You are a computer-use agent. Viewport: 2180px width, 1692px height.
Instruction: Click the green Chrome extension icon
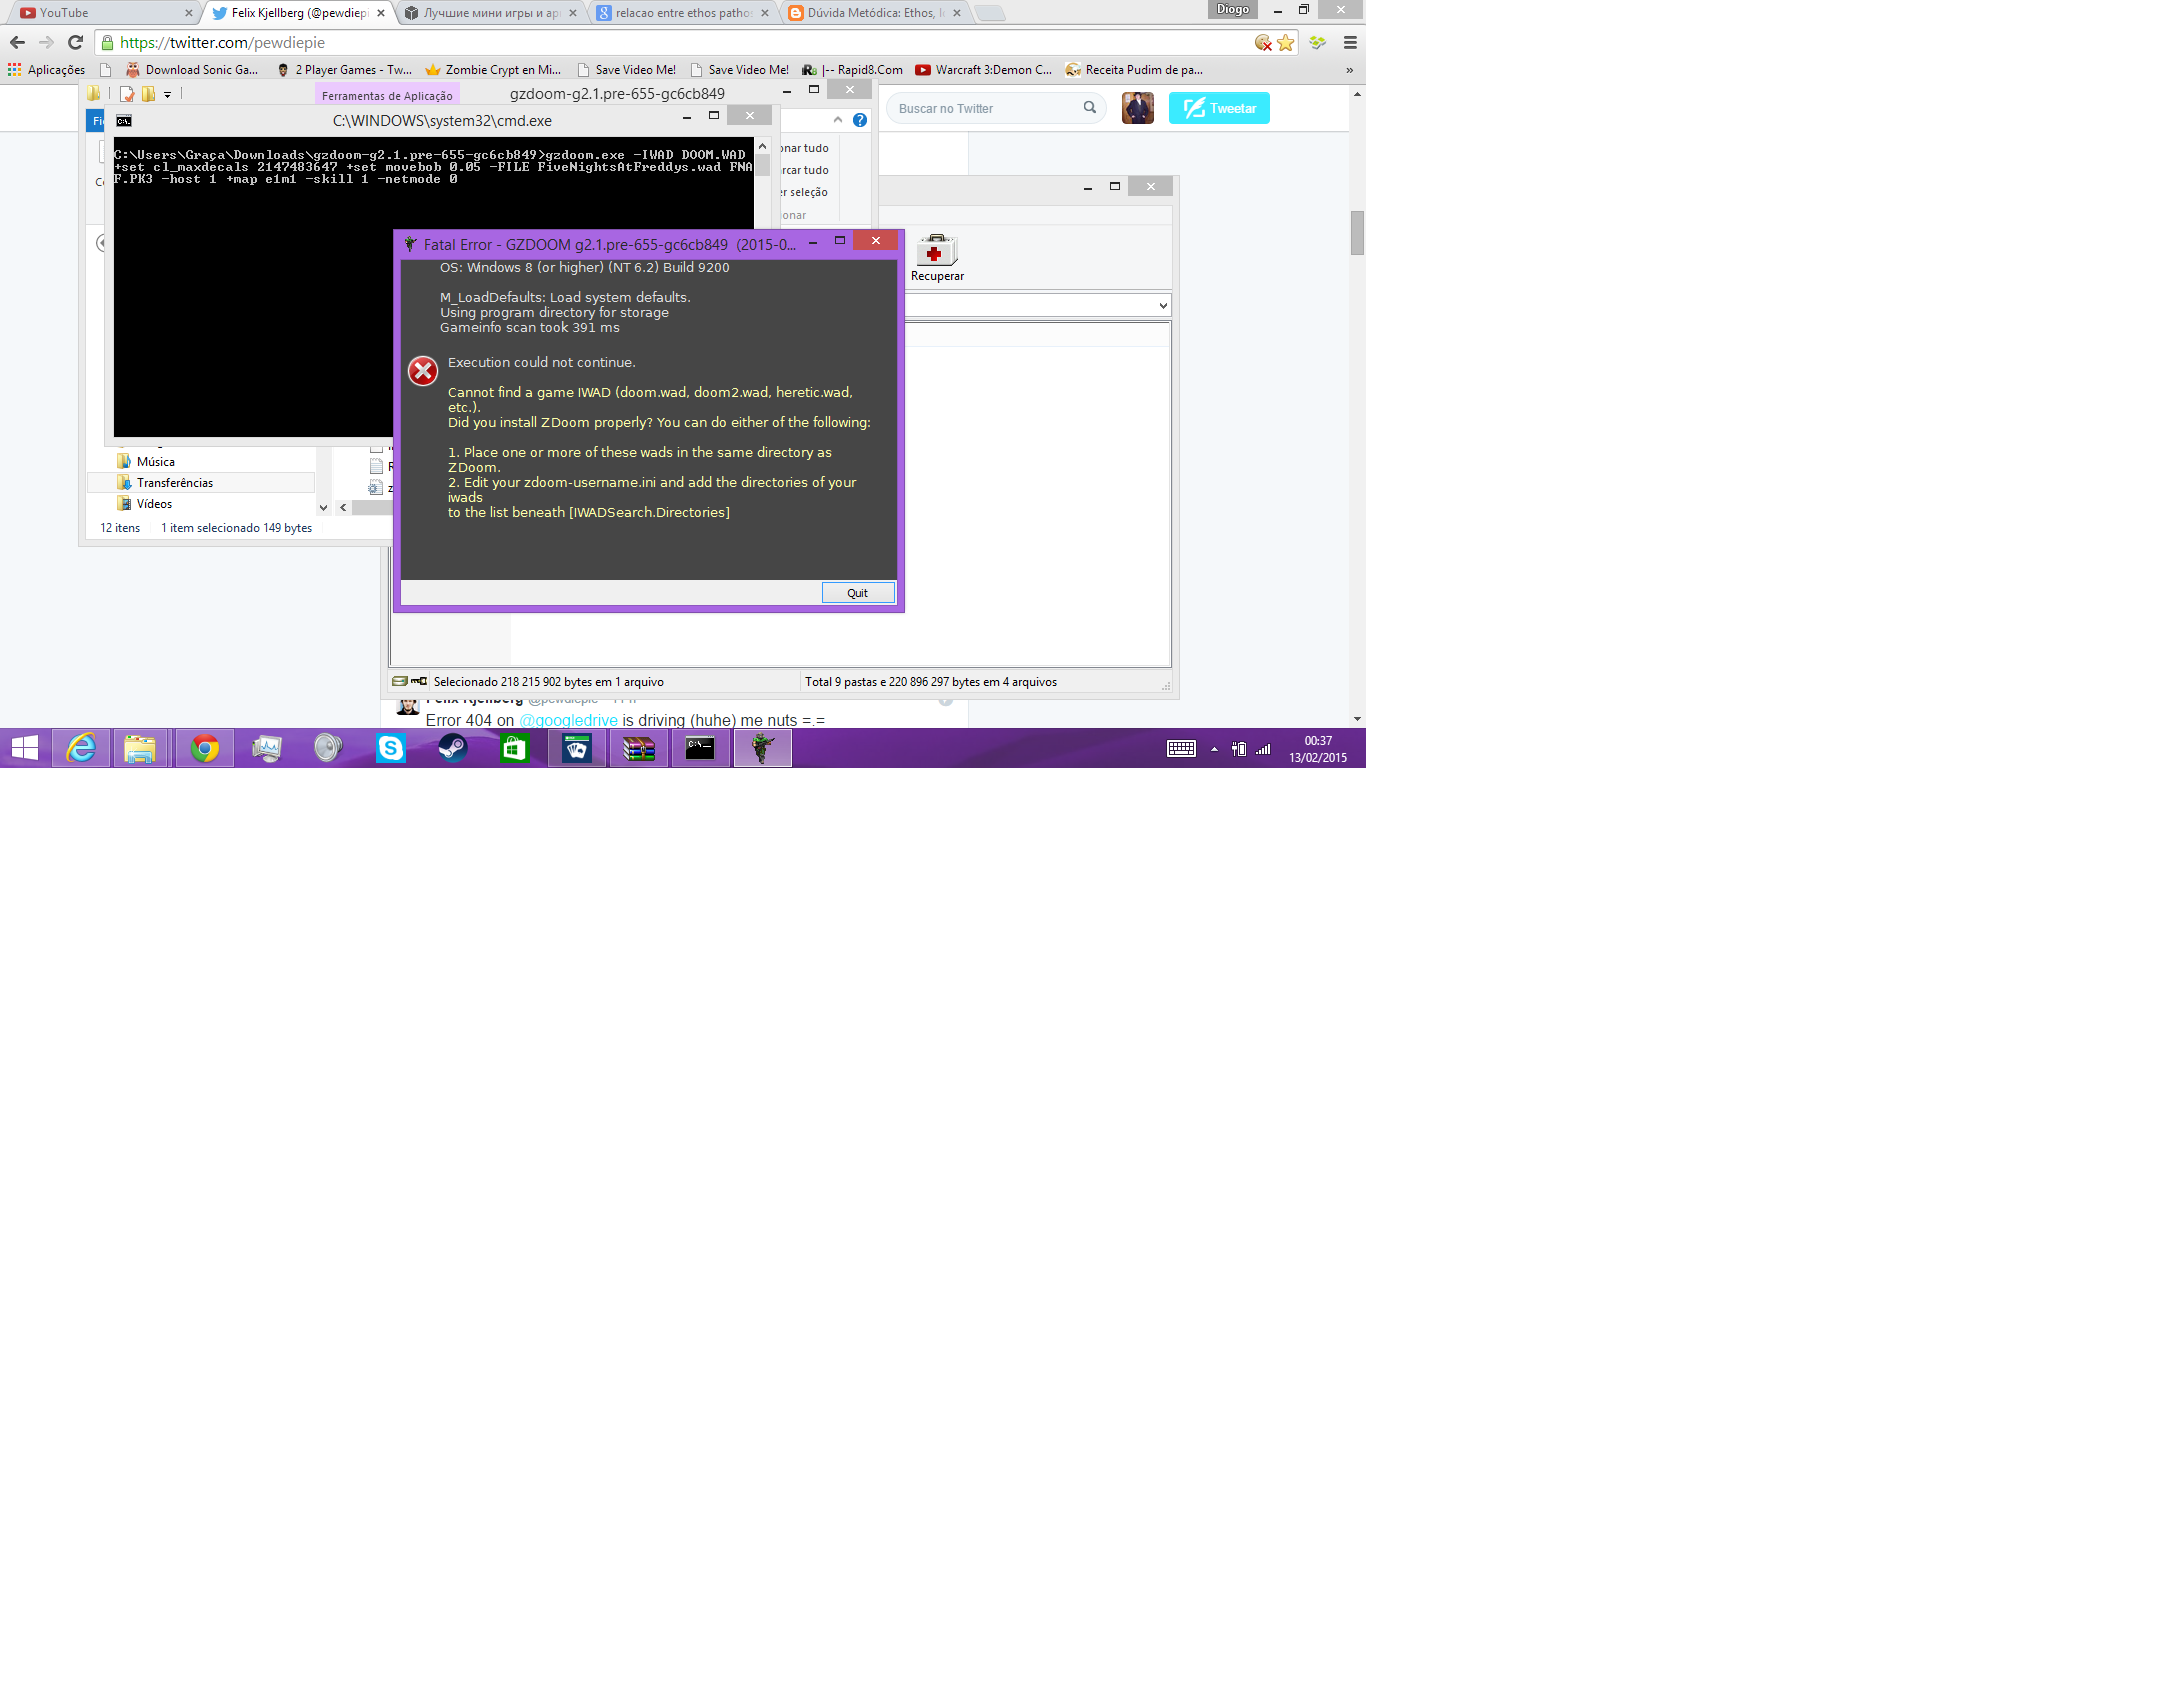(x=1317, y=42)
